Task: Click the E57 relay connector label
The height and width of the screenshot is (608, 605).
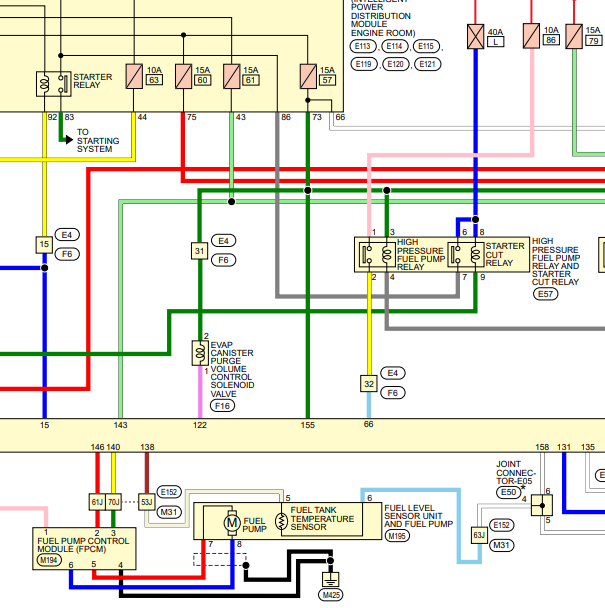Action: click(545, 294)
